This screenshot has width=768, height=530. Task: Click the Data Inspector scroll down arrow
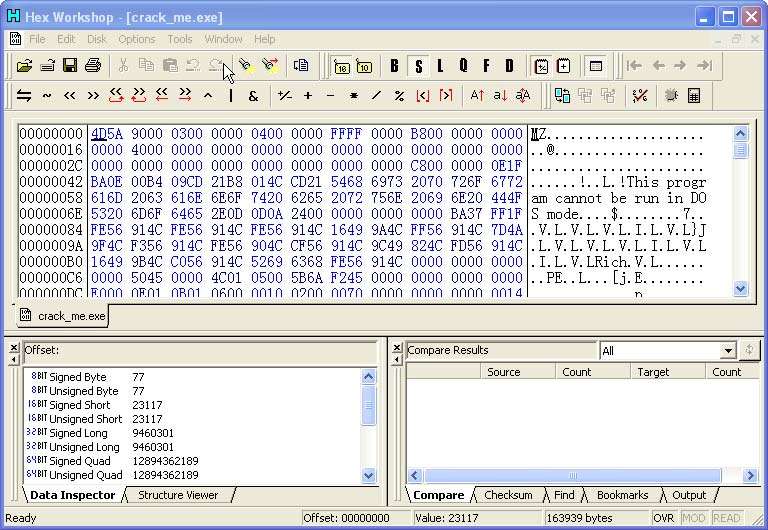[x=368, y=475]
